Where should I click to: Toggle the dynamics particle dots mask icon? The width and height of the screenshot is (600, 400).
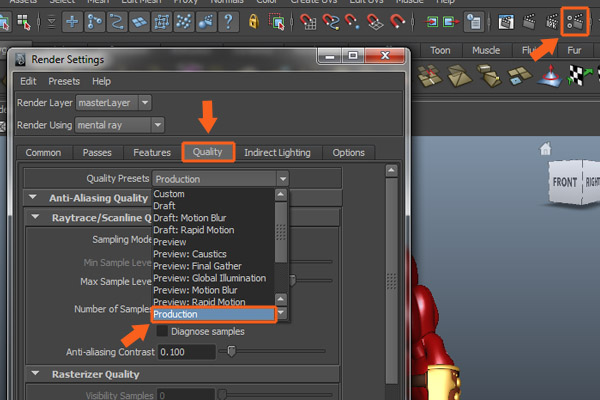click(x=184, y=22)
